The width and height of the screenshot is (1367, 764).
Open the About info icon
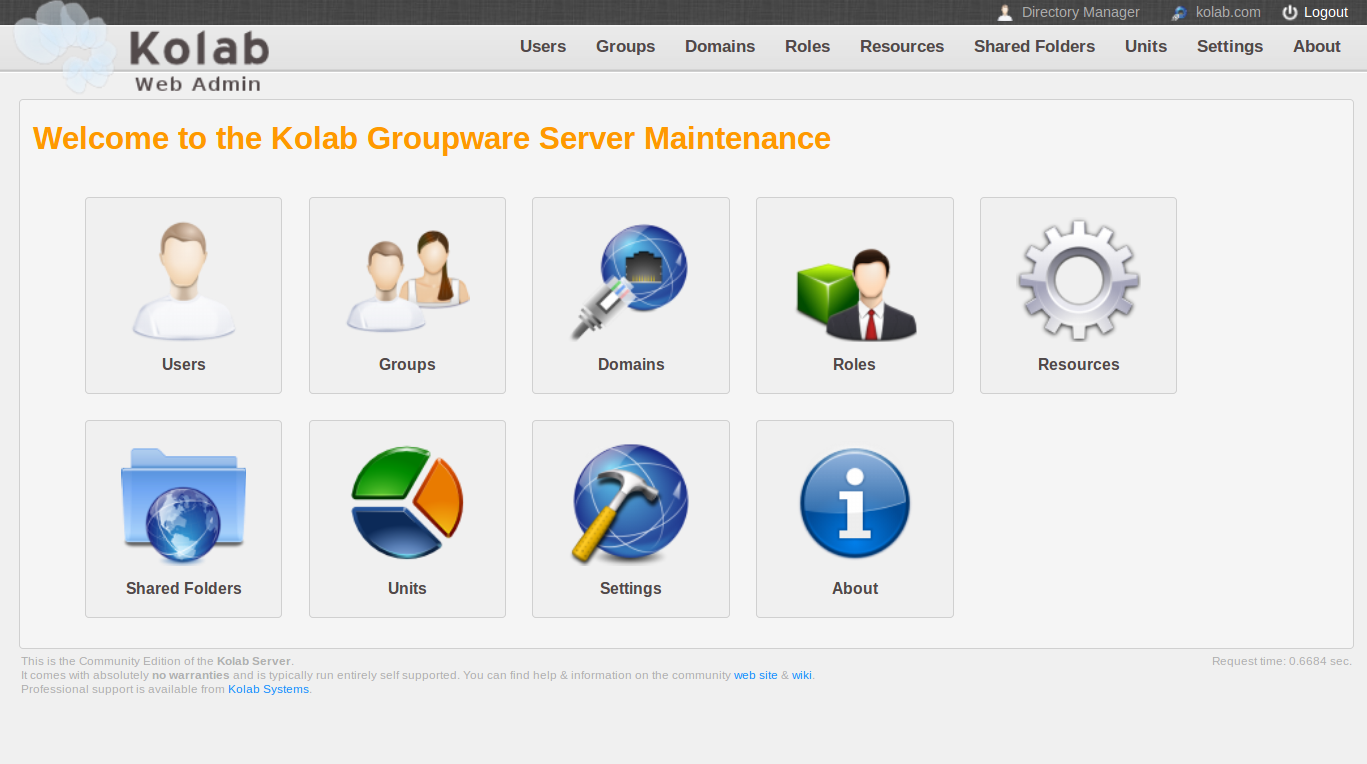[855, 503]
